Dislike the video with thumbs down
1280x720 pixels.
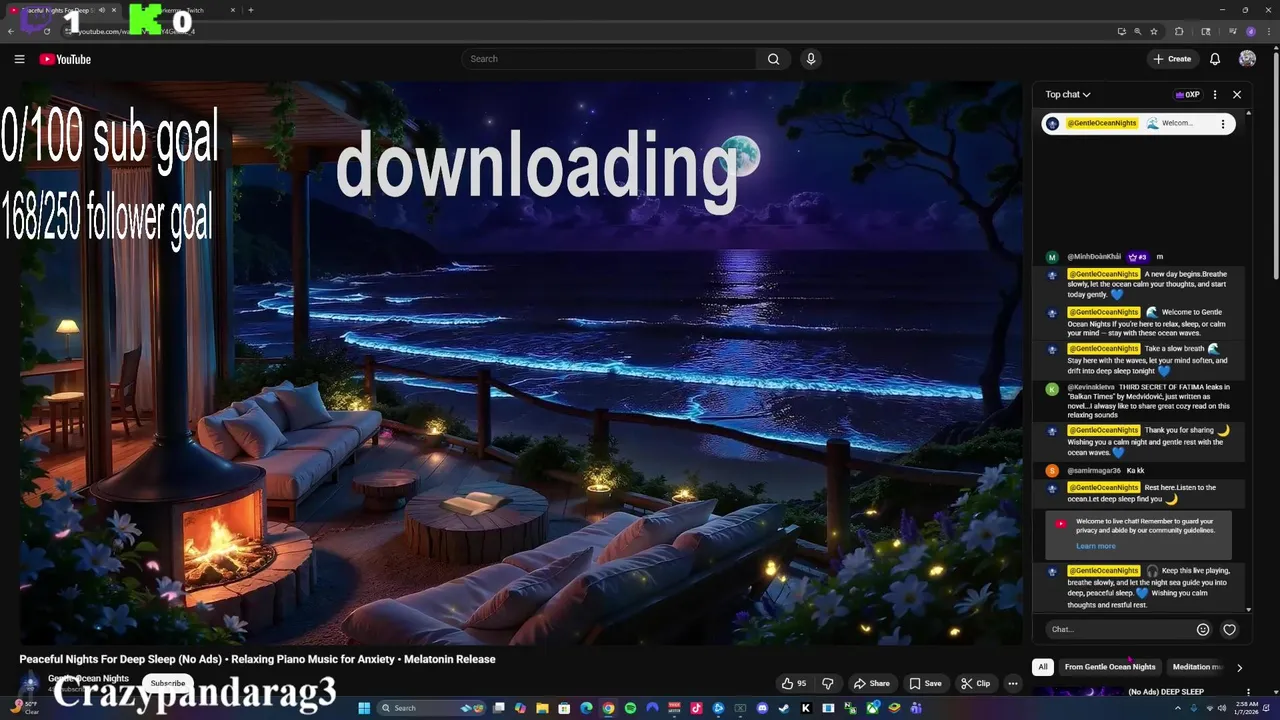coord(827,684)
